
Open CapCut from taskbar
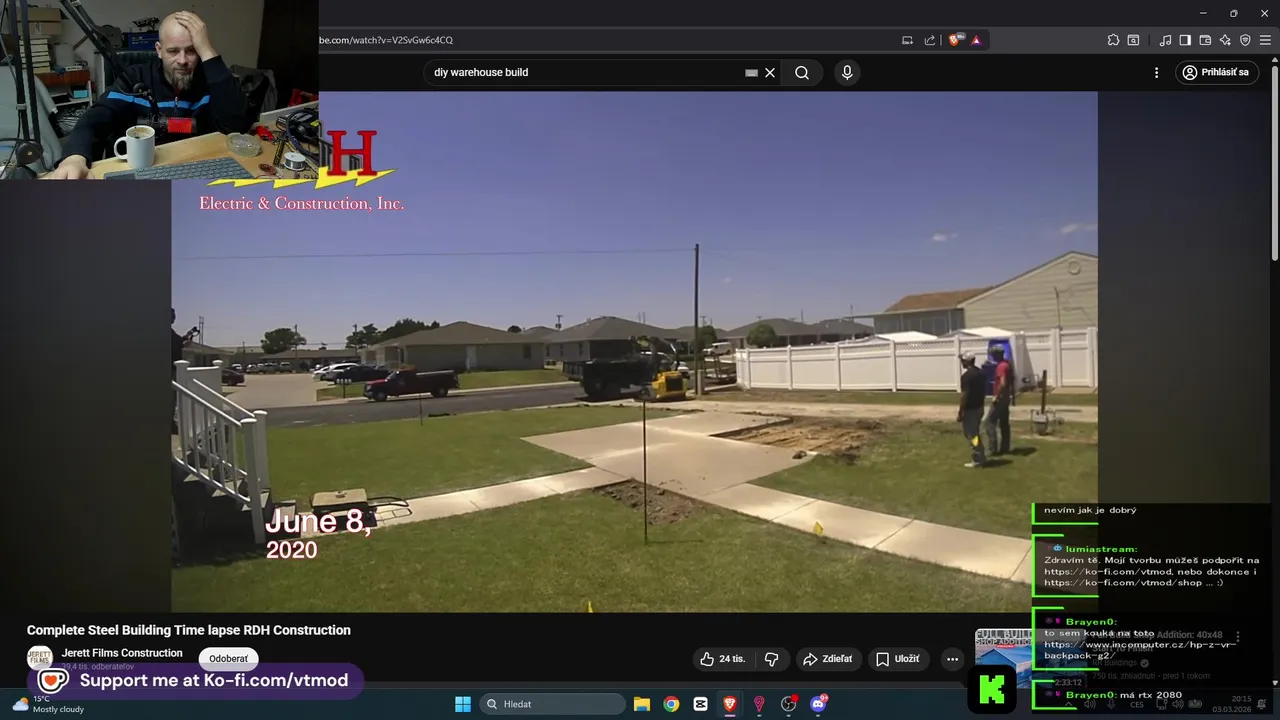coord(700,704)
